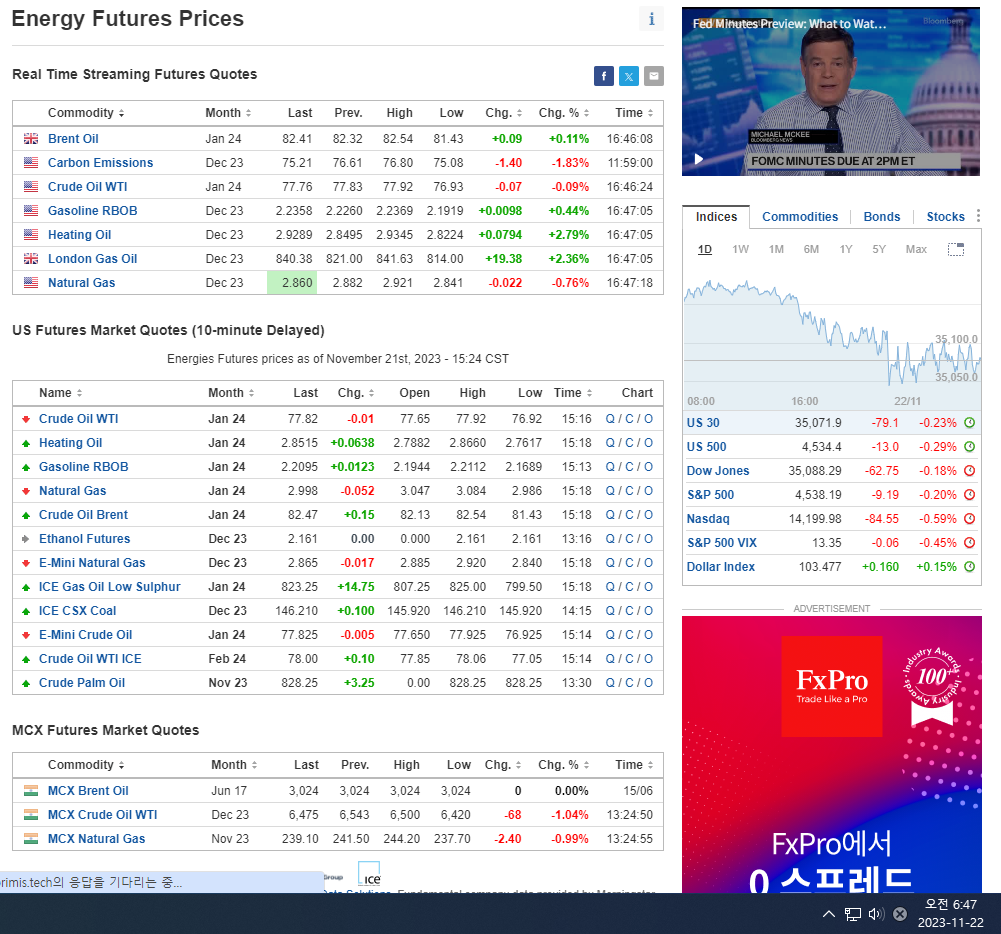Click the down arrow beside delayed Crude Oil WTI
The image size is (1001, 934).
click(x=26, y=419)
